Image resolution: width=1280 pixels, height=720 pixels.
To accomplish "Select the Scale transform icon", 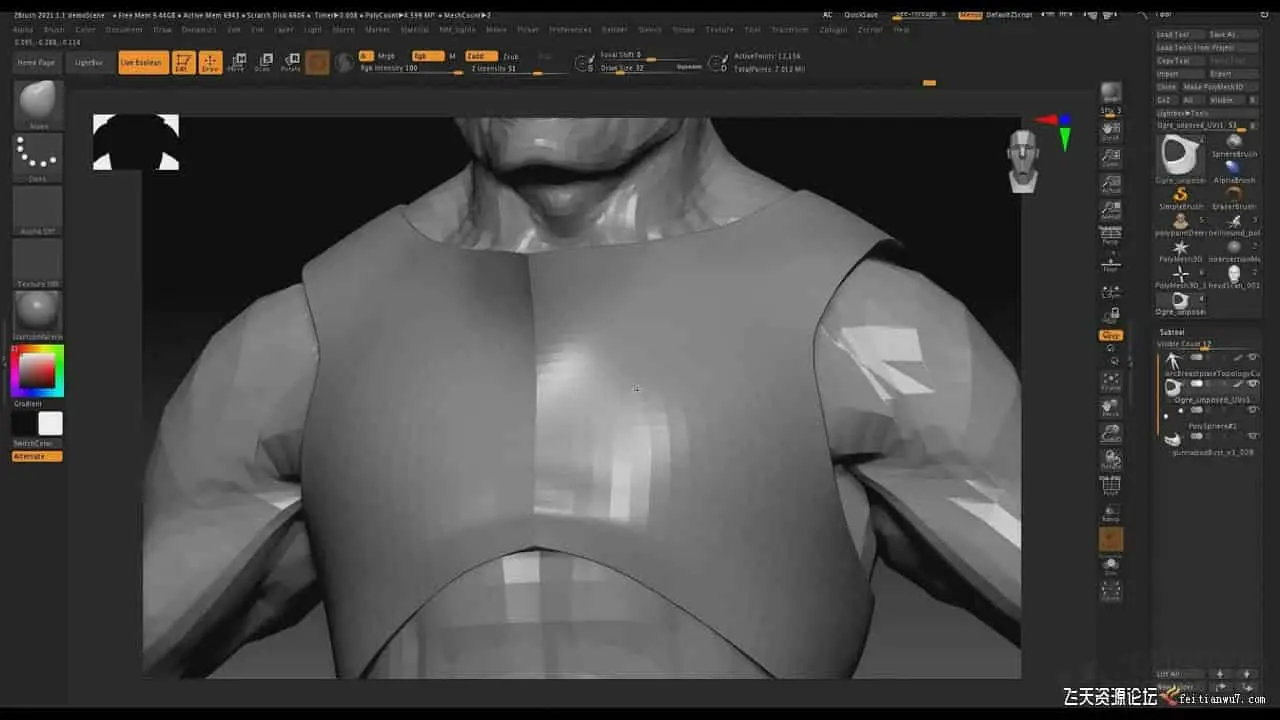I will [263, 63].
